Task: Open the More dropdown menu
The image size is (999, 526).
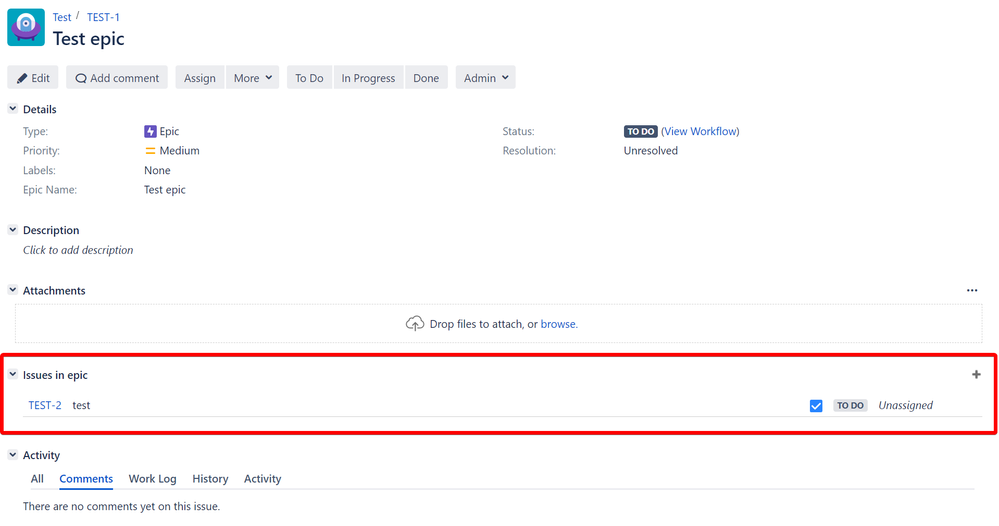Action: tap(252, 78)
